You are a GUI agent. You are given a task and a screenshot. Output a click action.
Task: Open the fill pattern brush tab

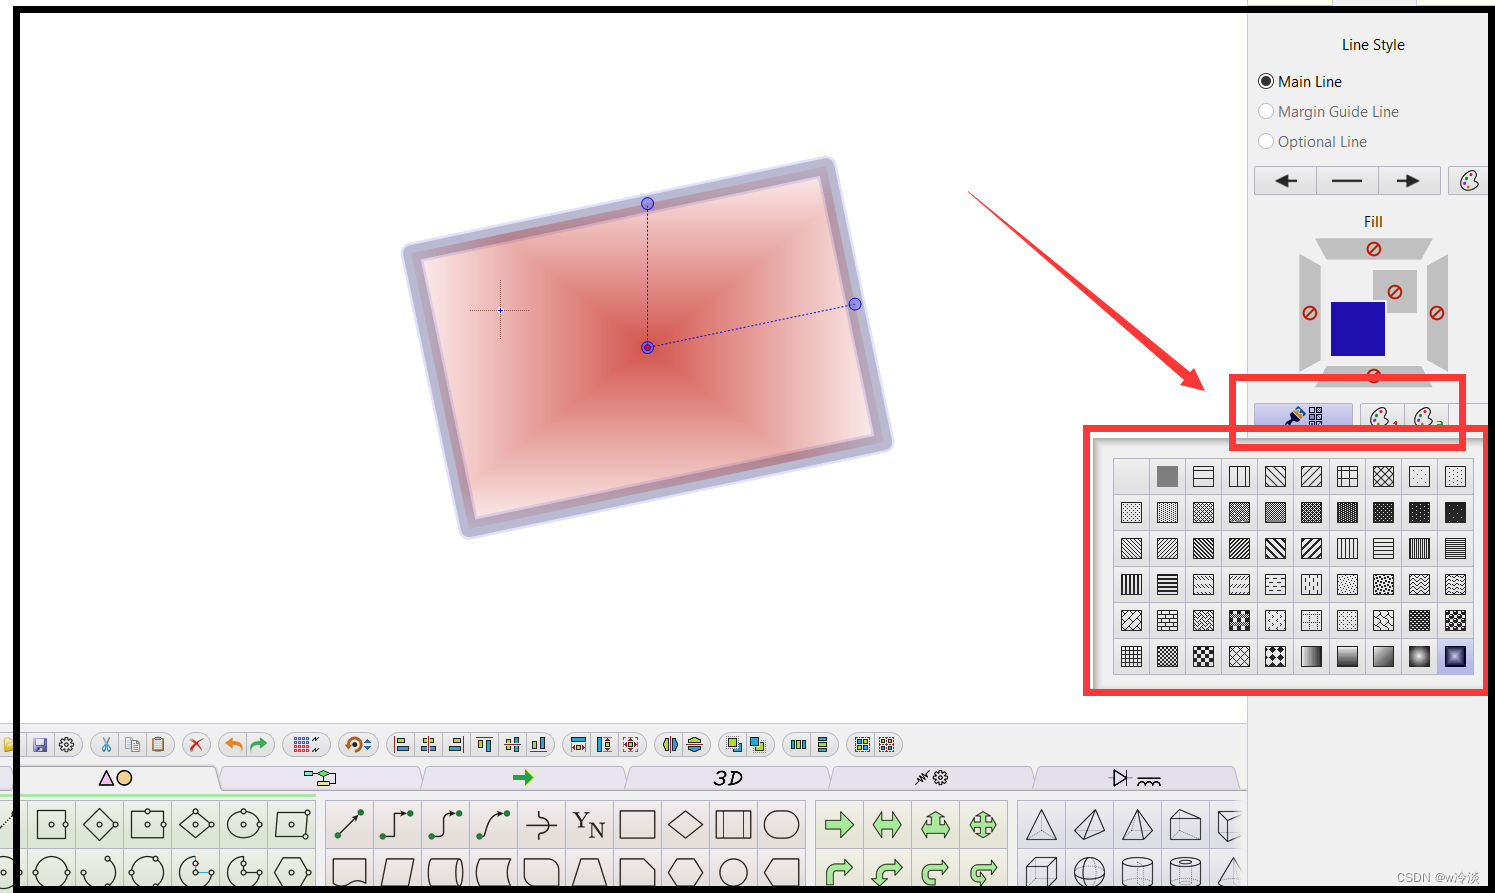click(1304, 416)
